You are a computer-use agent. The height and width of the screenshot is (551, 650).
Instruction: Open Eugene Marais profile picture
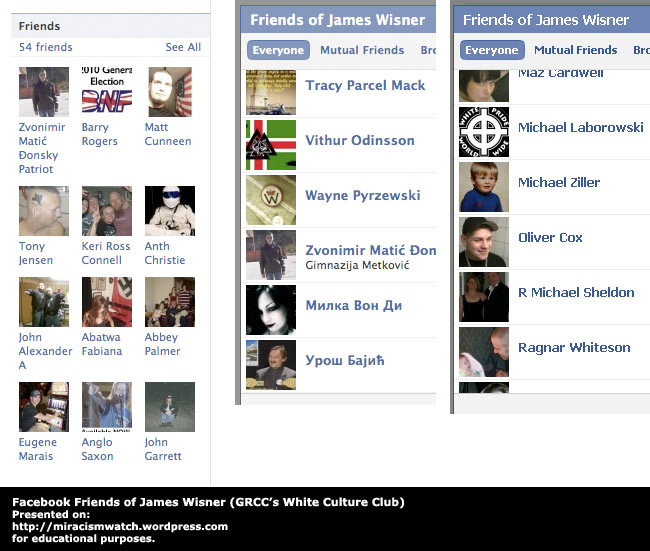point(44,407)
